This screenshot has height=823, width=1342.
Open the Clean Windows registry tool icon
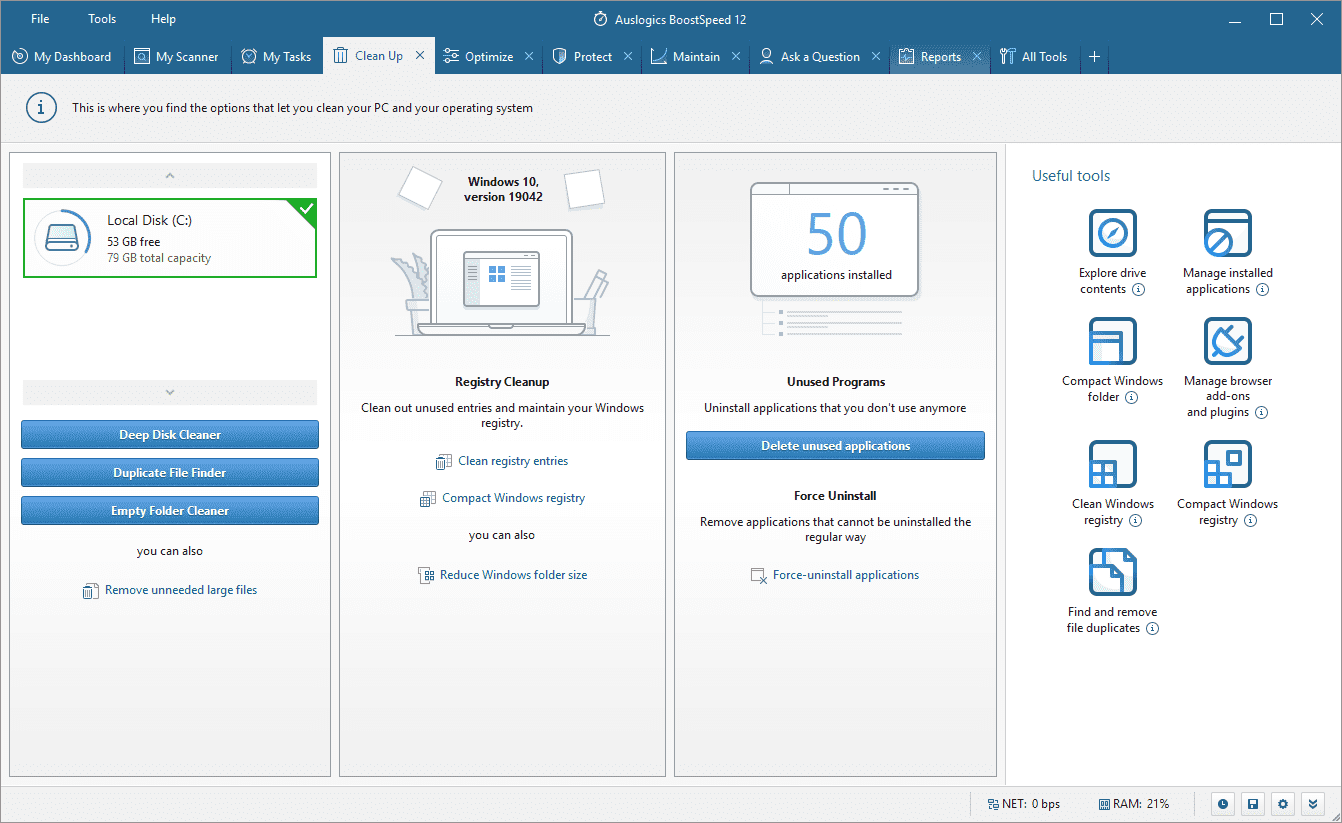[x=1112, y=465]
